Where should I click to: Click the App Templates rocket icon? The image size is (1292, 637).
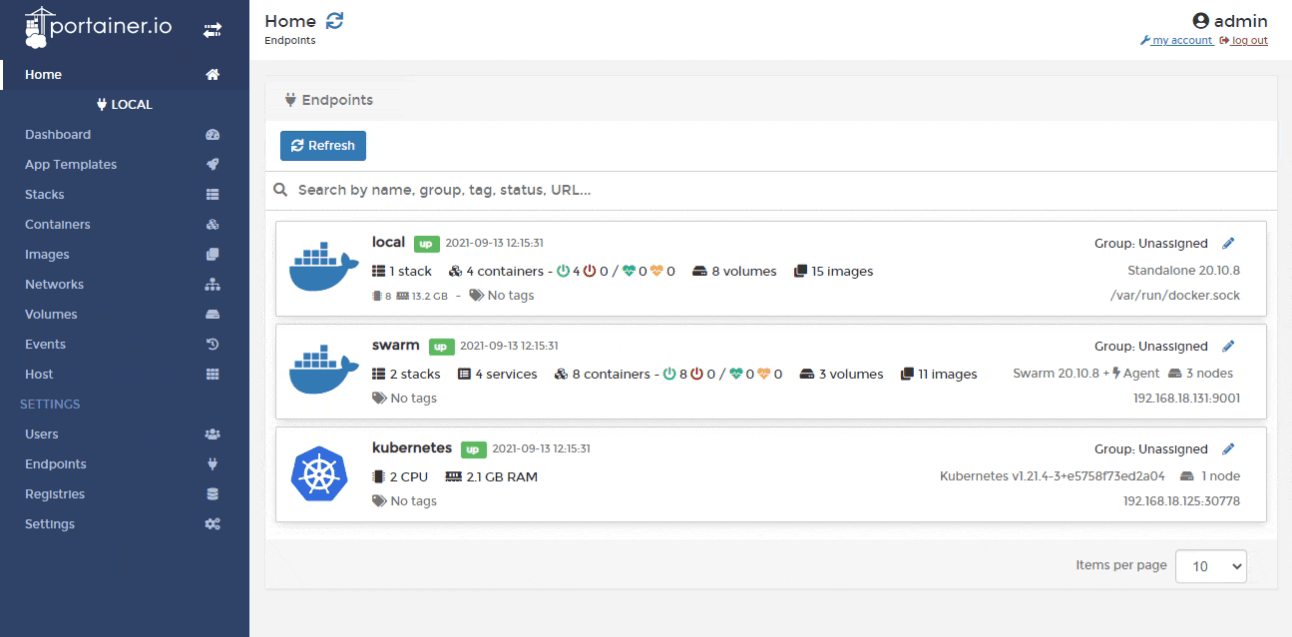[x=212, y=165]
